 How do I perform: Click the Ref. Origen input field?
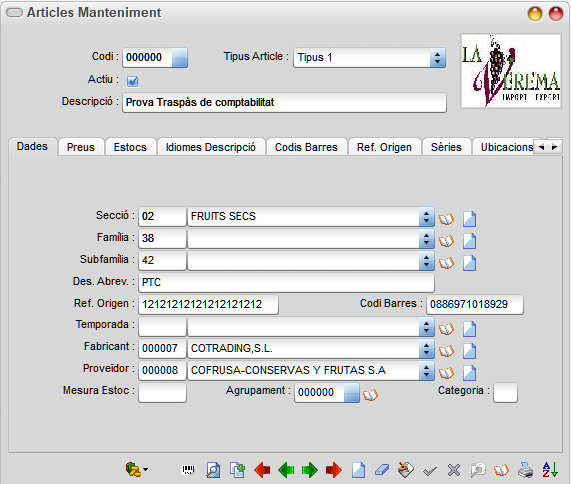208,304
